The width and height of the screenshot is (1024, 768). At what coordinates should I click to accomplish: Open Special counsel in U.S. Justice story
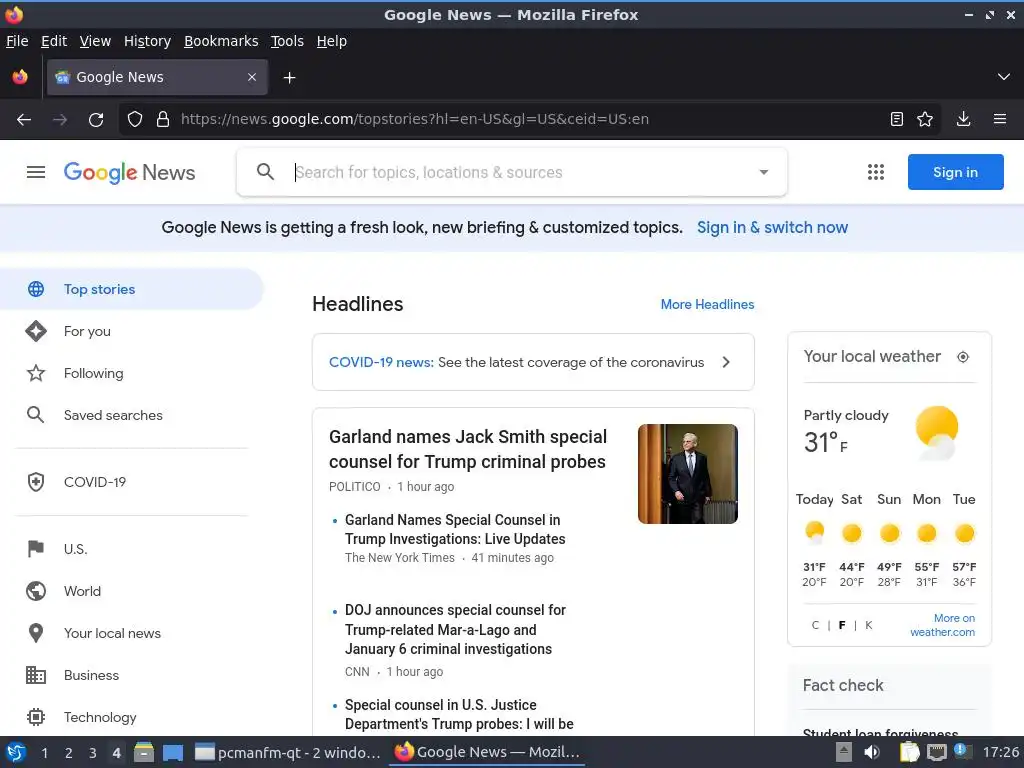(x=459, y=714)
